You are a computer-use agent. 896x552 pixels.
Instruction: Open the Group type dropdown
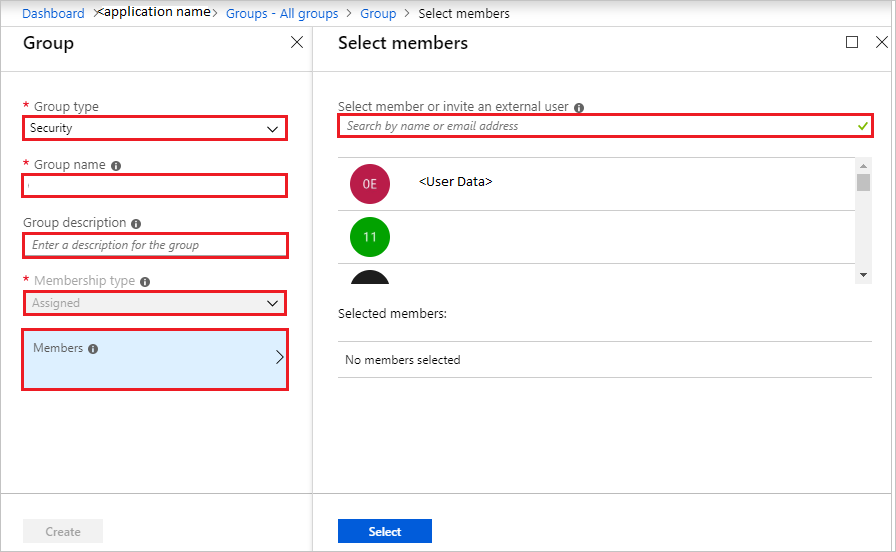[155, 128]
